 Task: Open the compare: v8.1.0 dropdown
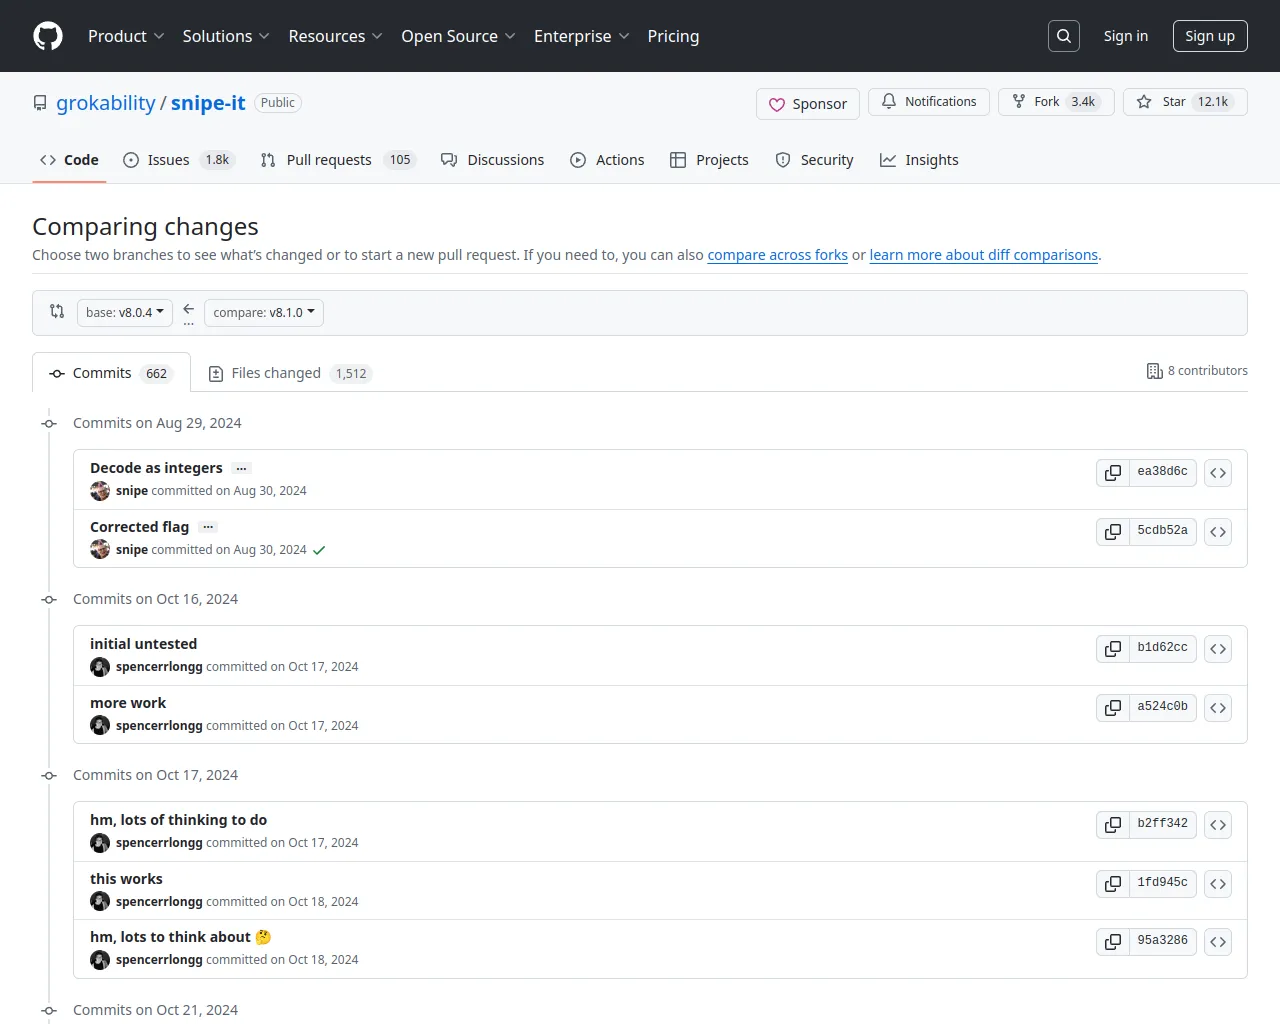pyautogui.click(x=264, y=312)
